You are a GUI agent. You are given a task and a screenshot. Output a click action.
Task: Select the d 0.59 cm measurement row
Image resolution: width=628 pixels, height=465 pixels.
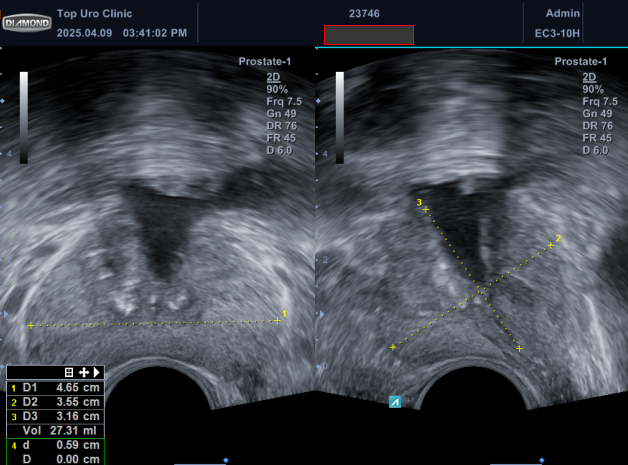pos(55,445)
